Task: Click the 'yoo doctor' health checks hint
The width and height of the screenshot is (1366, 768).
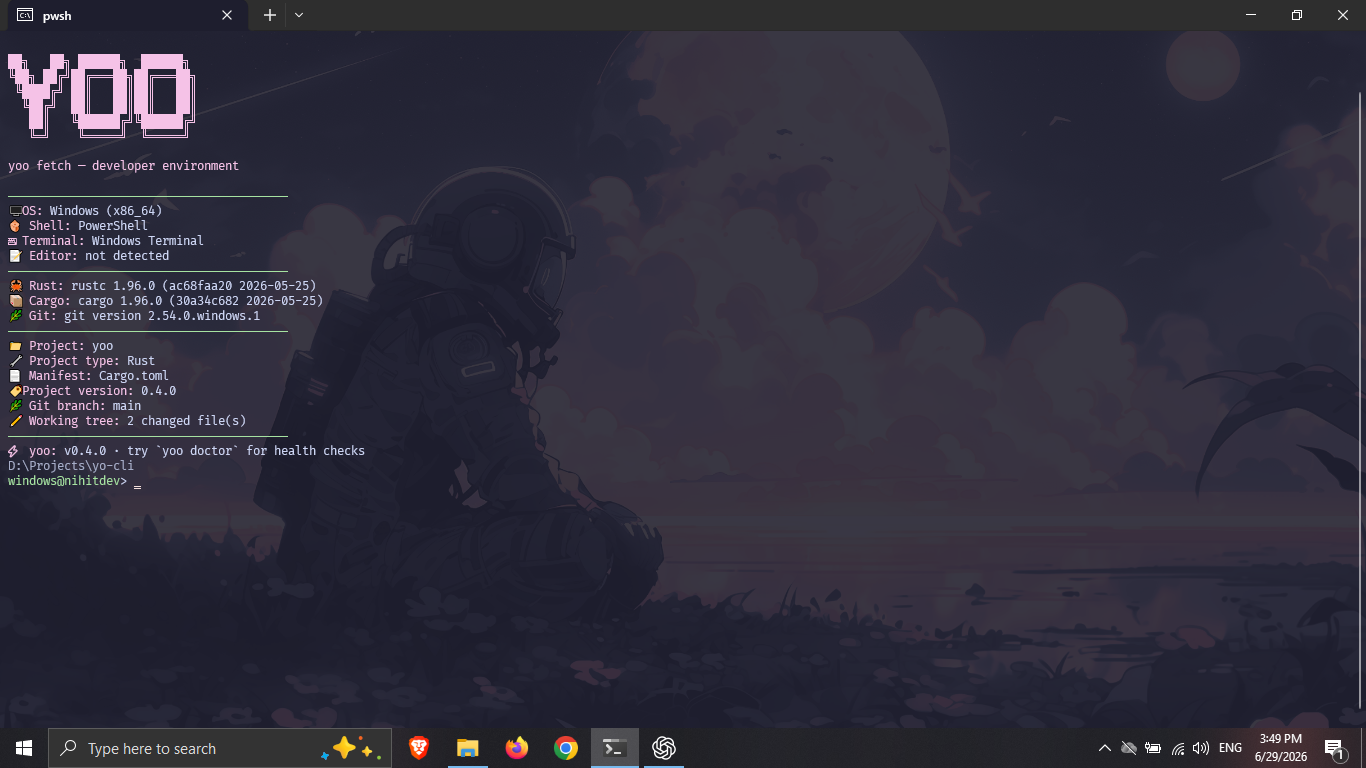Action: [186, 451]
